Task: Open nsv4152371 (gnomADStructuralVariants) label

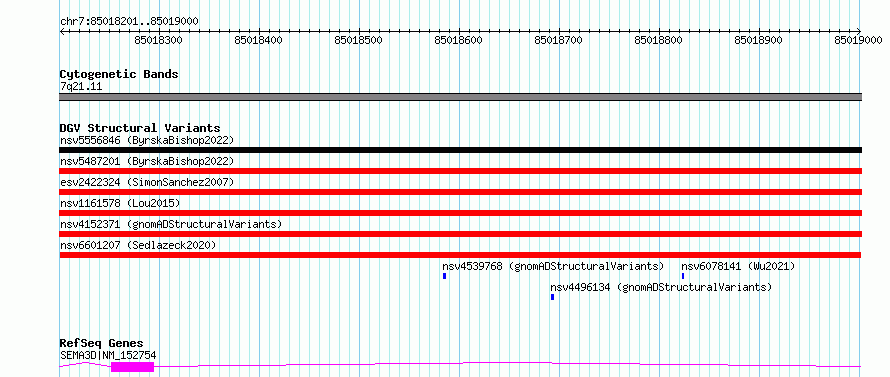Action: pyautogui.click(x=170, y=224)
